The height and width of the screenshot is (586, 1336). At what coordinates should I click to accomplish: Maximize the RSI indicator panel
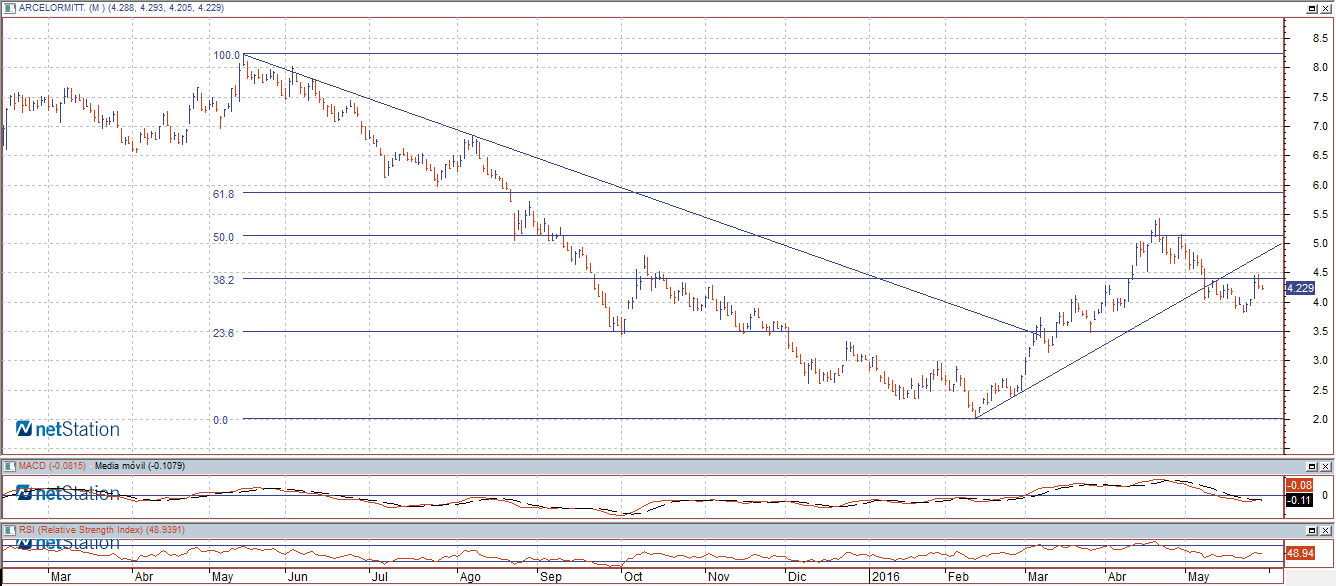point(1312,529)
